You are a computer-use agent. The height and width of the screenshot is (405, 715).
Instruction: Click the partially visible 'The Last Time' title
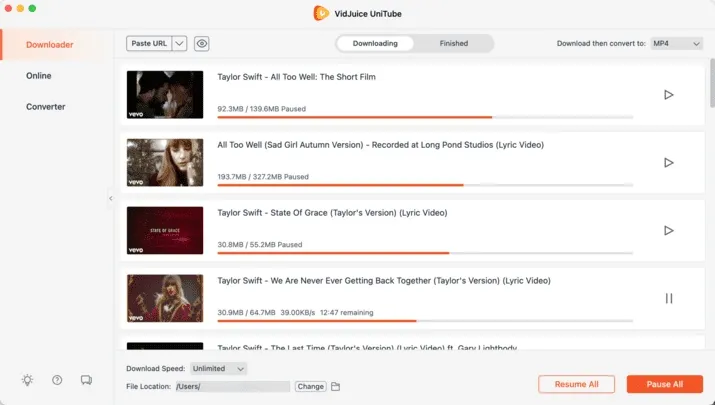(367, 347)
